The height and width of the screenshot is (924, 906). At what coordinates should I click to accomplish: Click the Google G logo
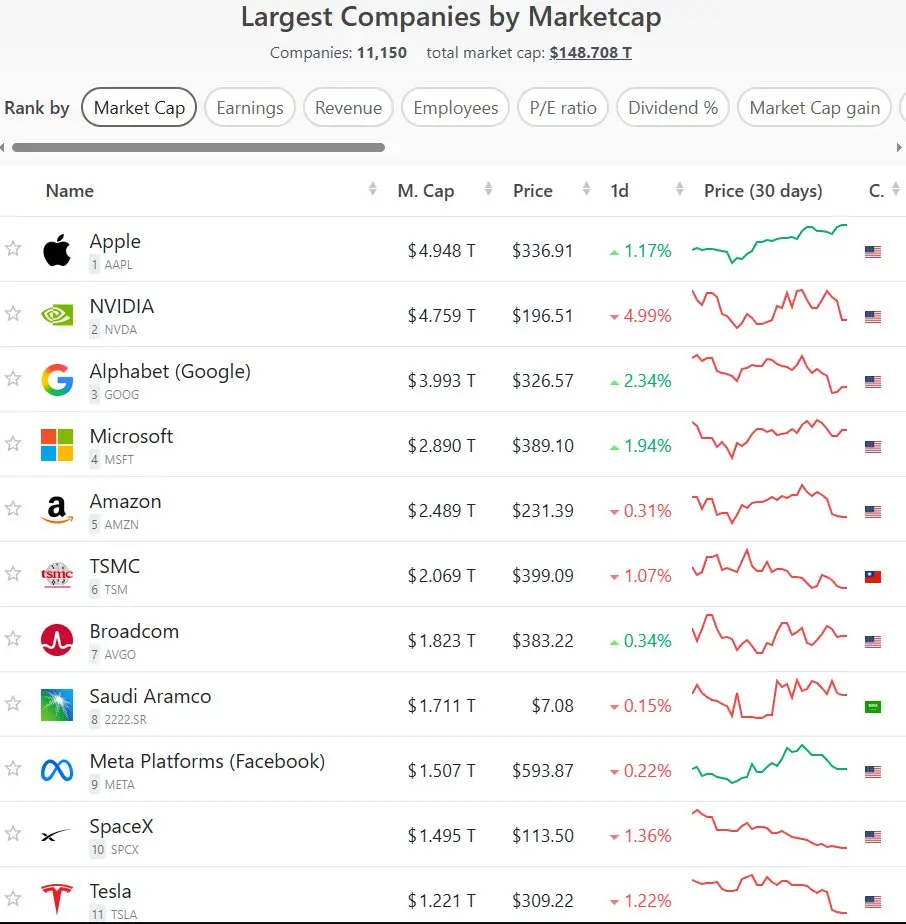coord(57,380)
